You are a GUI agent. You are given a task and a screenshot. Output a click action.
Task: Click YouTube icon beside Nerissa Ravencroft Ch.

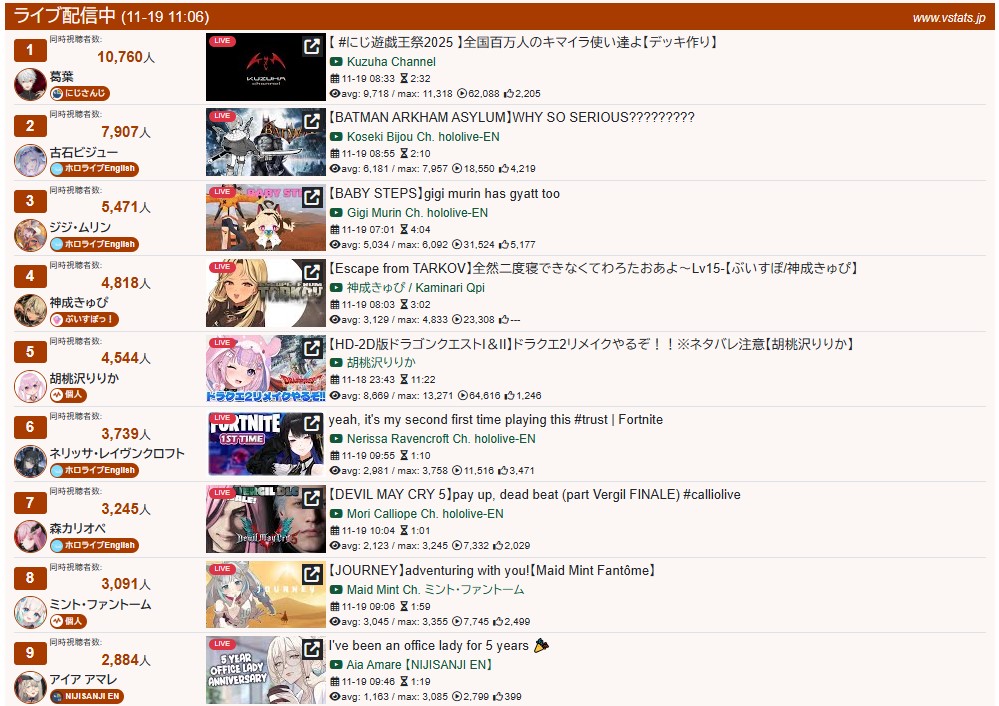click(336, 439)
